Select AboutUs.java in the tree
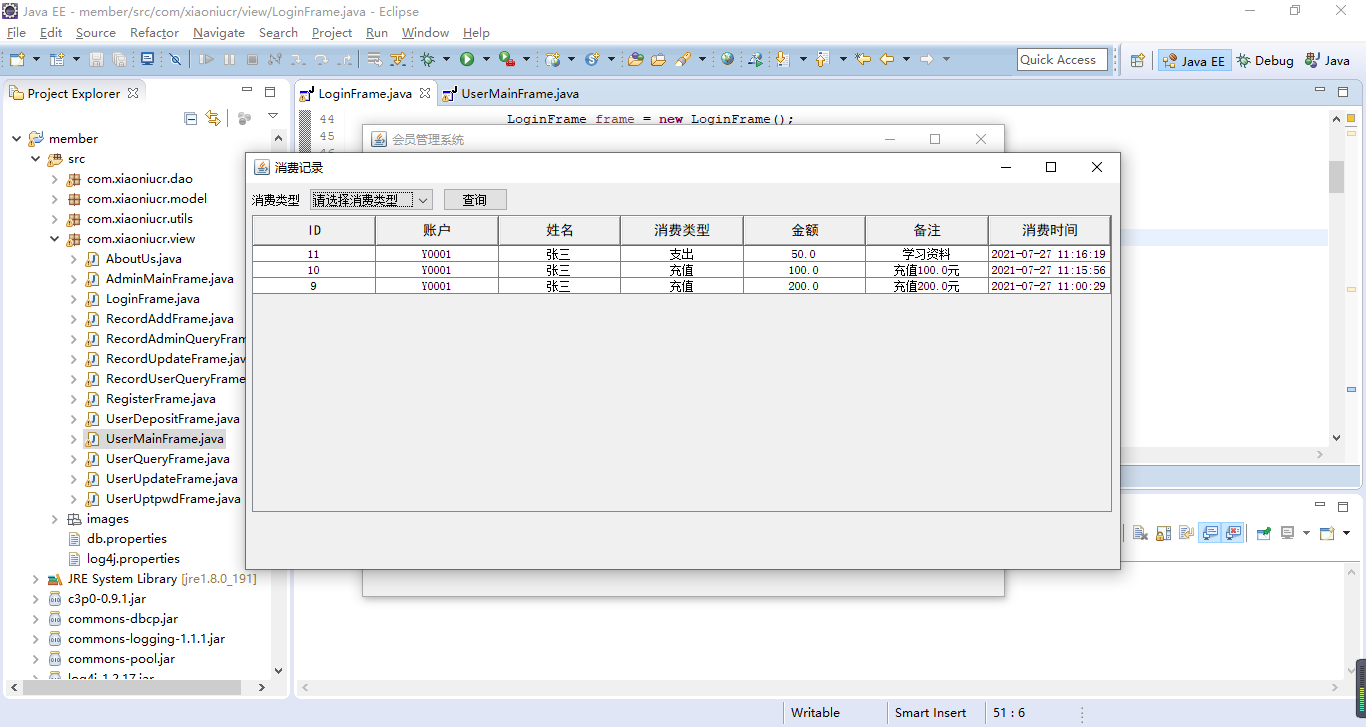The image size is (1366, 727). [134, 259]
